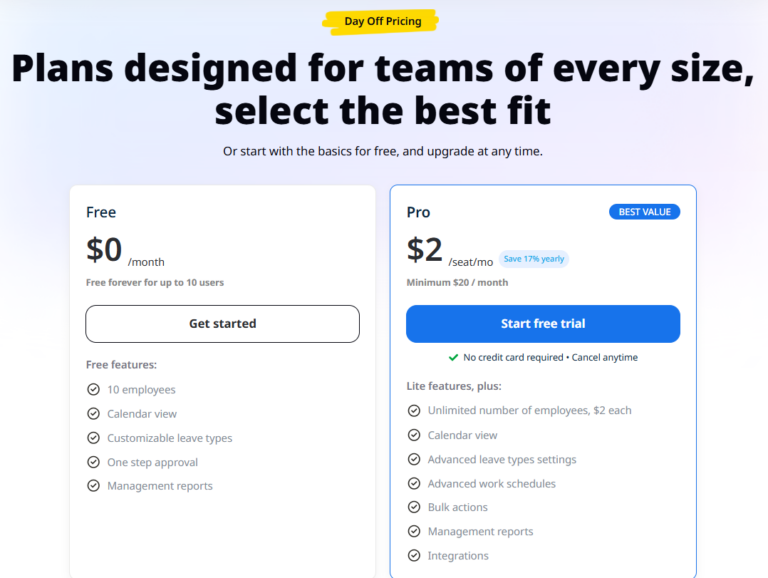Viewport: 768px width, 578px height.
Task: Click the $2 per seat price
Action: (426, 250)
